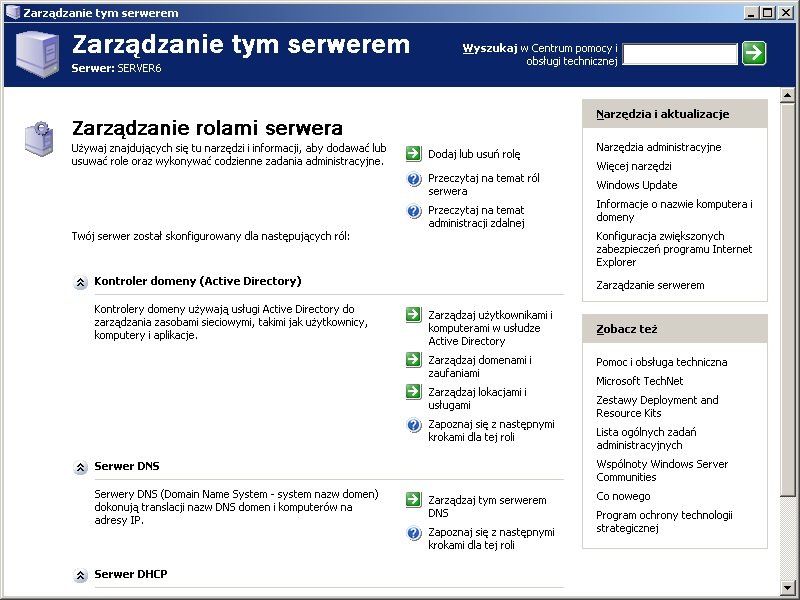Open Zarządzaj użytkownikami i komputerami w usłudze Active Directory
This screenshot has height=600, width=800.
pyautogui.click(x=490, y=328)
